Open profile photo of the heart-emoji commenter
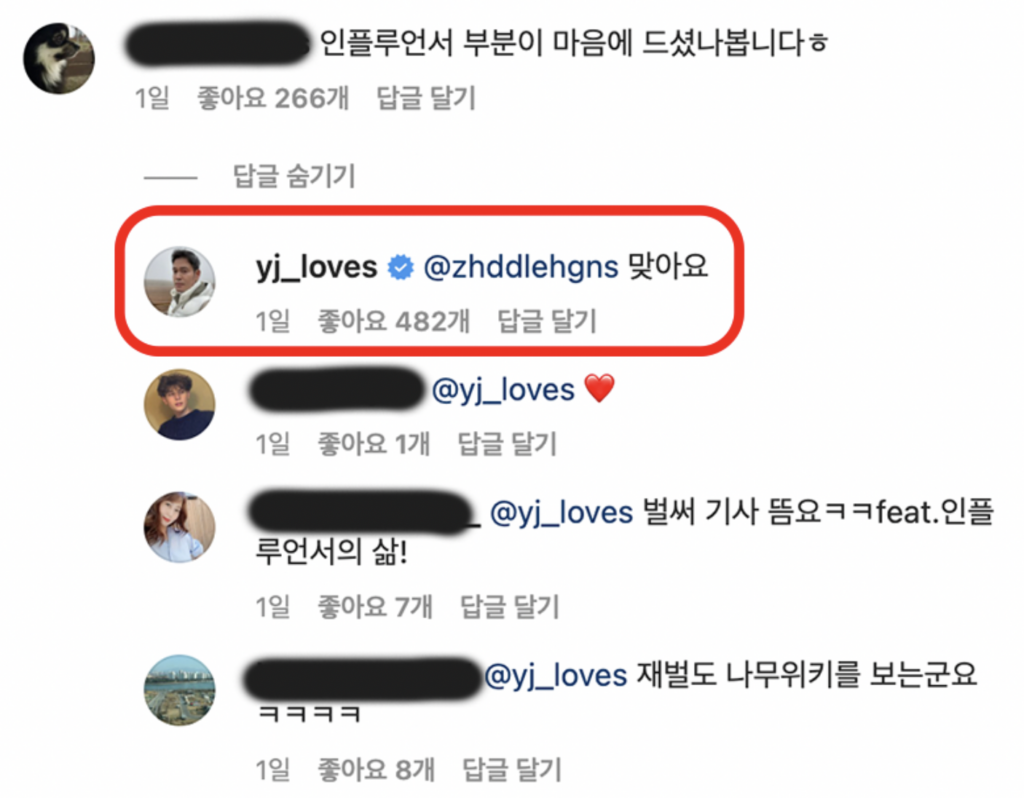 [180, 404]
